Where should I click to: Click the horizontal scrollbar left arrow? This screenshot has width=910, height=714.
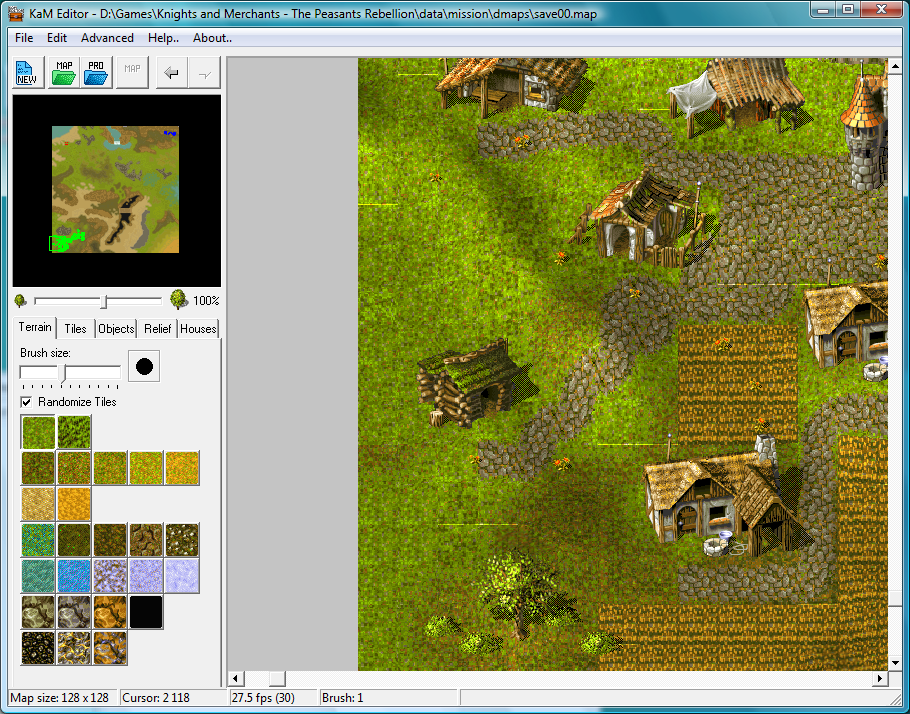click(236, 678)
